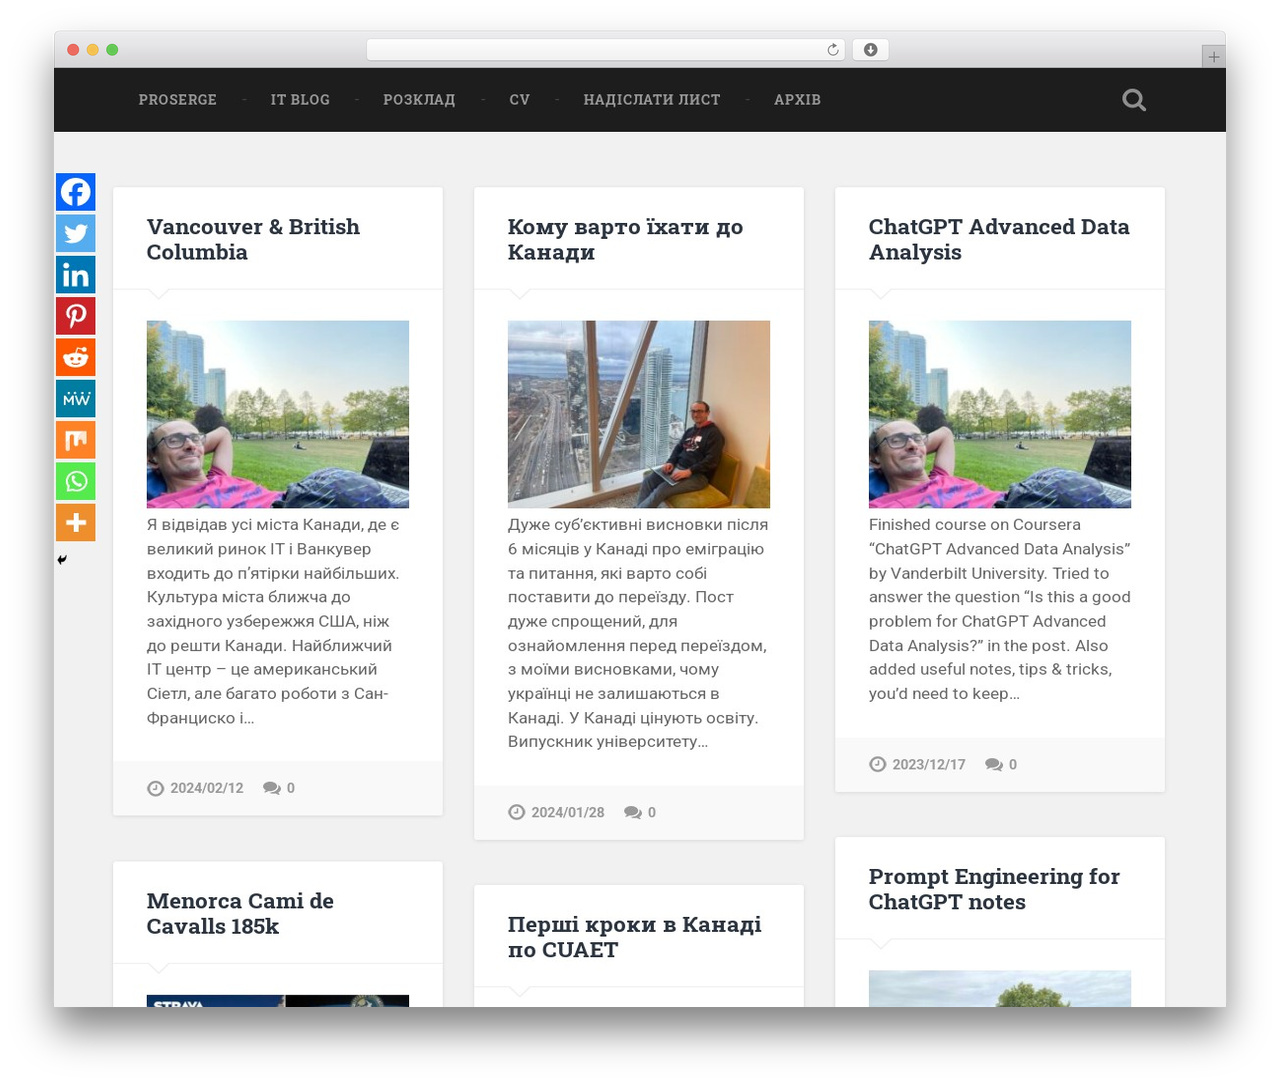Open the АРХІВ menu item
1280x1084 pixels.
[797, 100]
